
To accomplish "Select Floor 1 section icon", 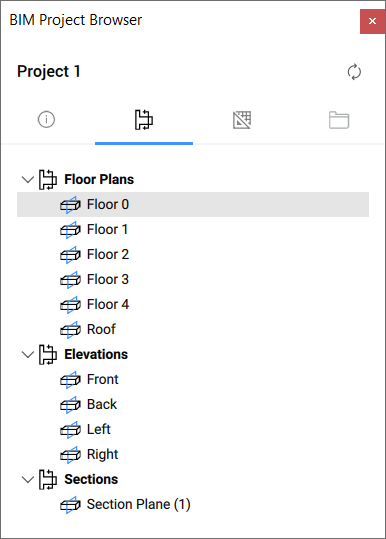I will pyautogui.click(x=70, y=230).
